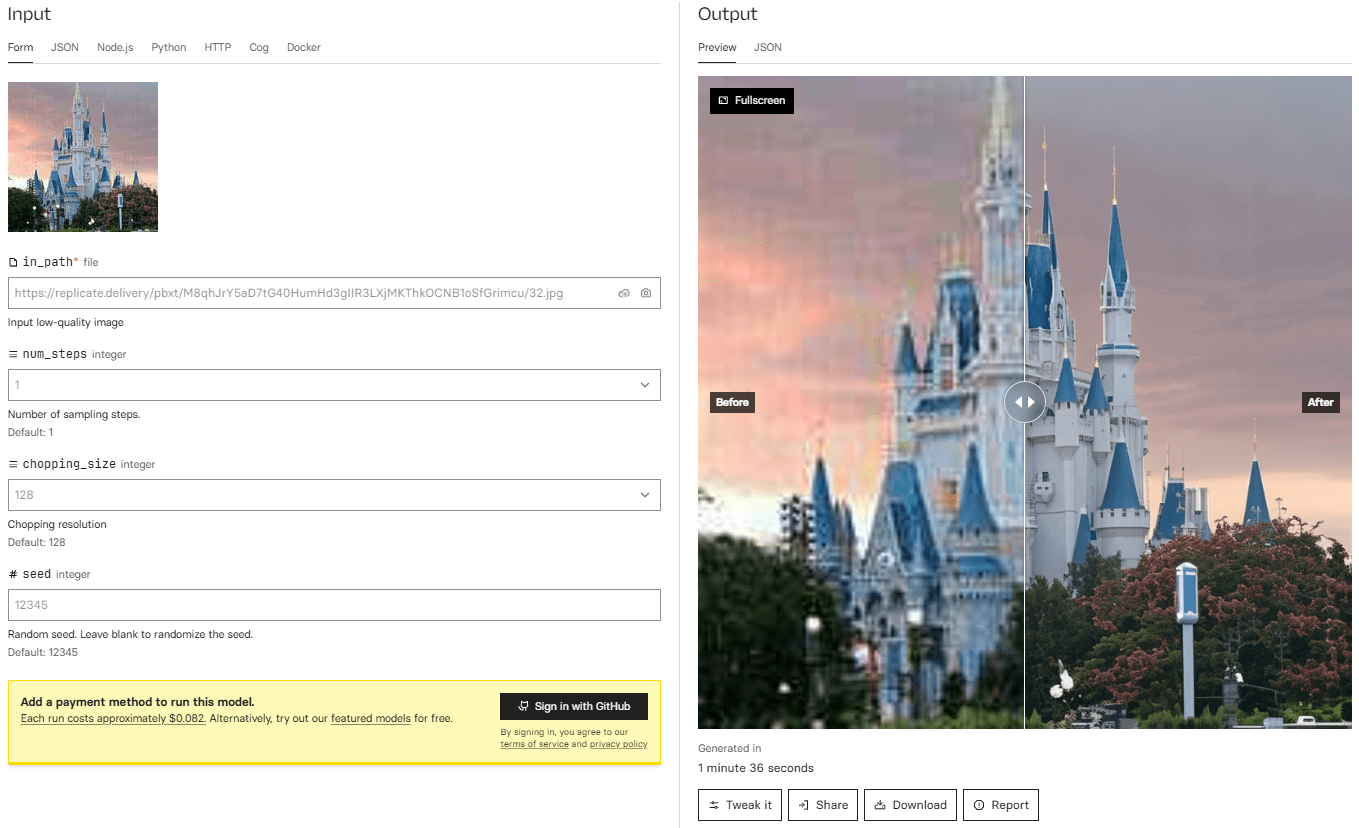Click the chopping_size field label
The image size is (1359, 828).
click(69, 464)
